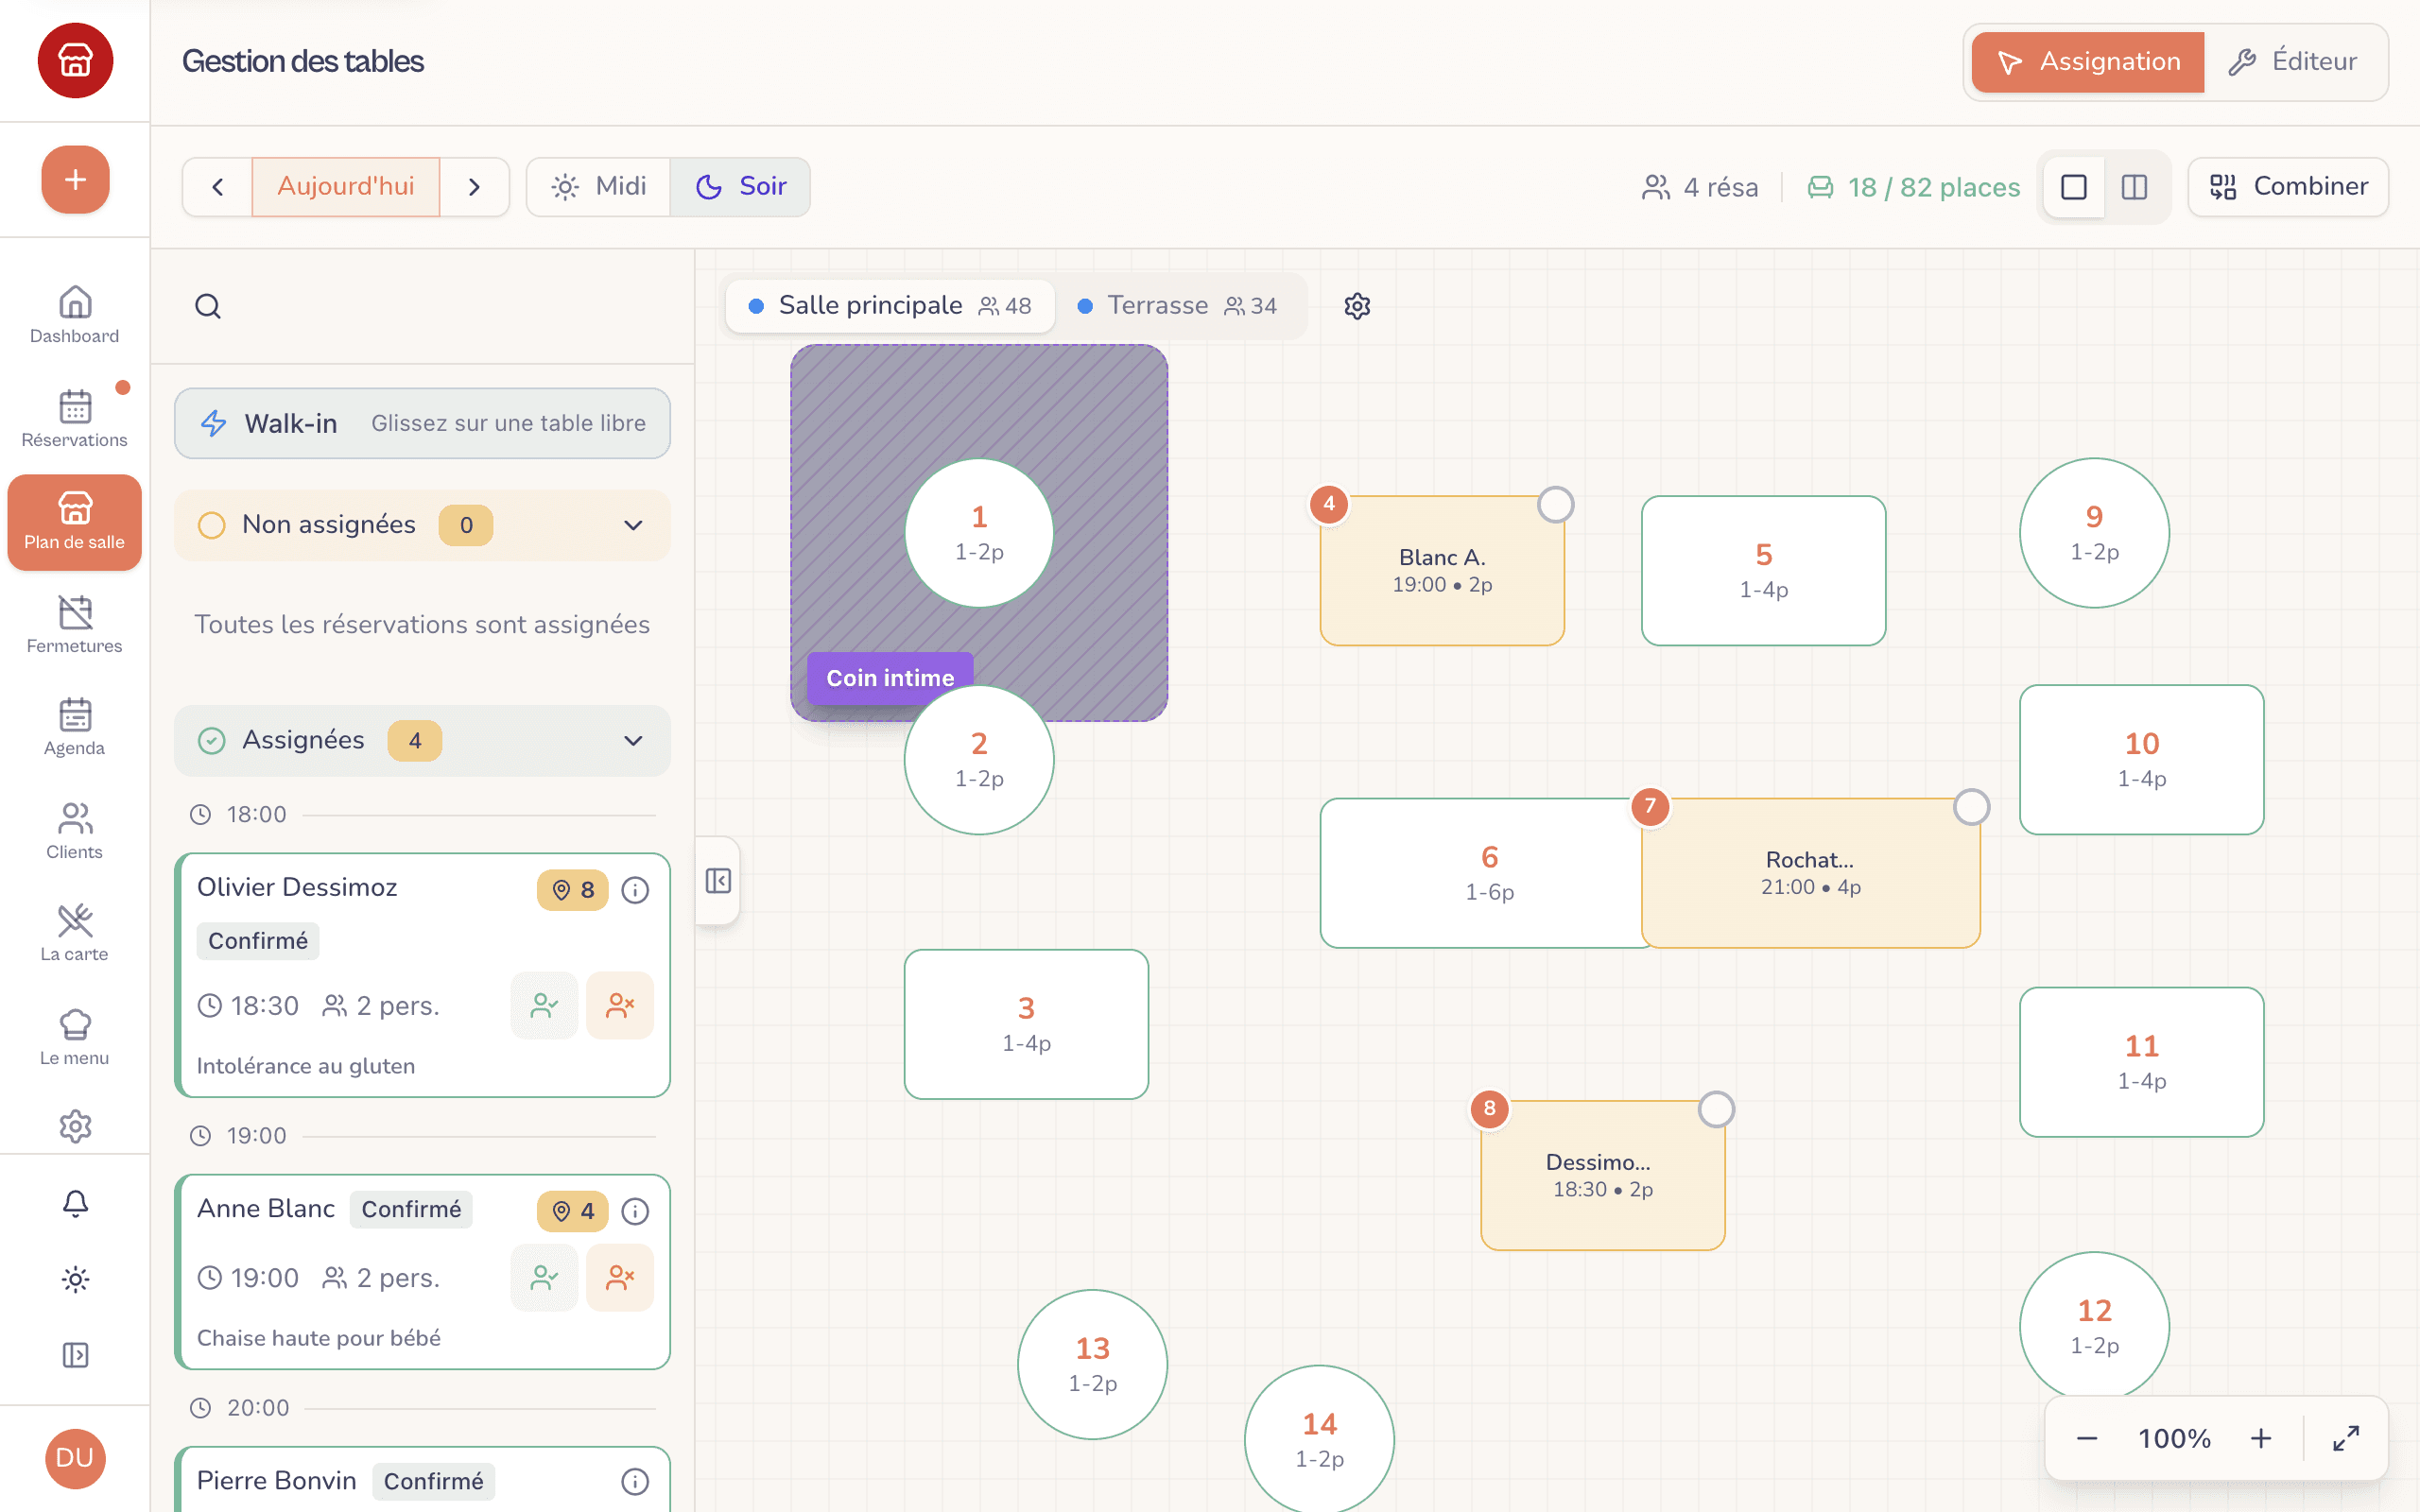Collapse the reservations side panel

718,881
